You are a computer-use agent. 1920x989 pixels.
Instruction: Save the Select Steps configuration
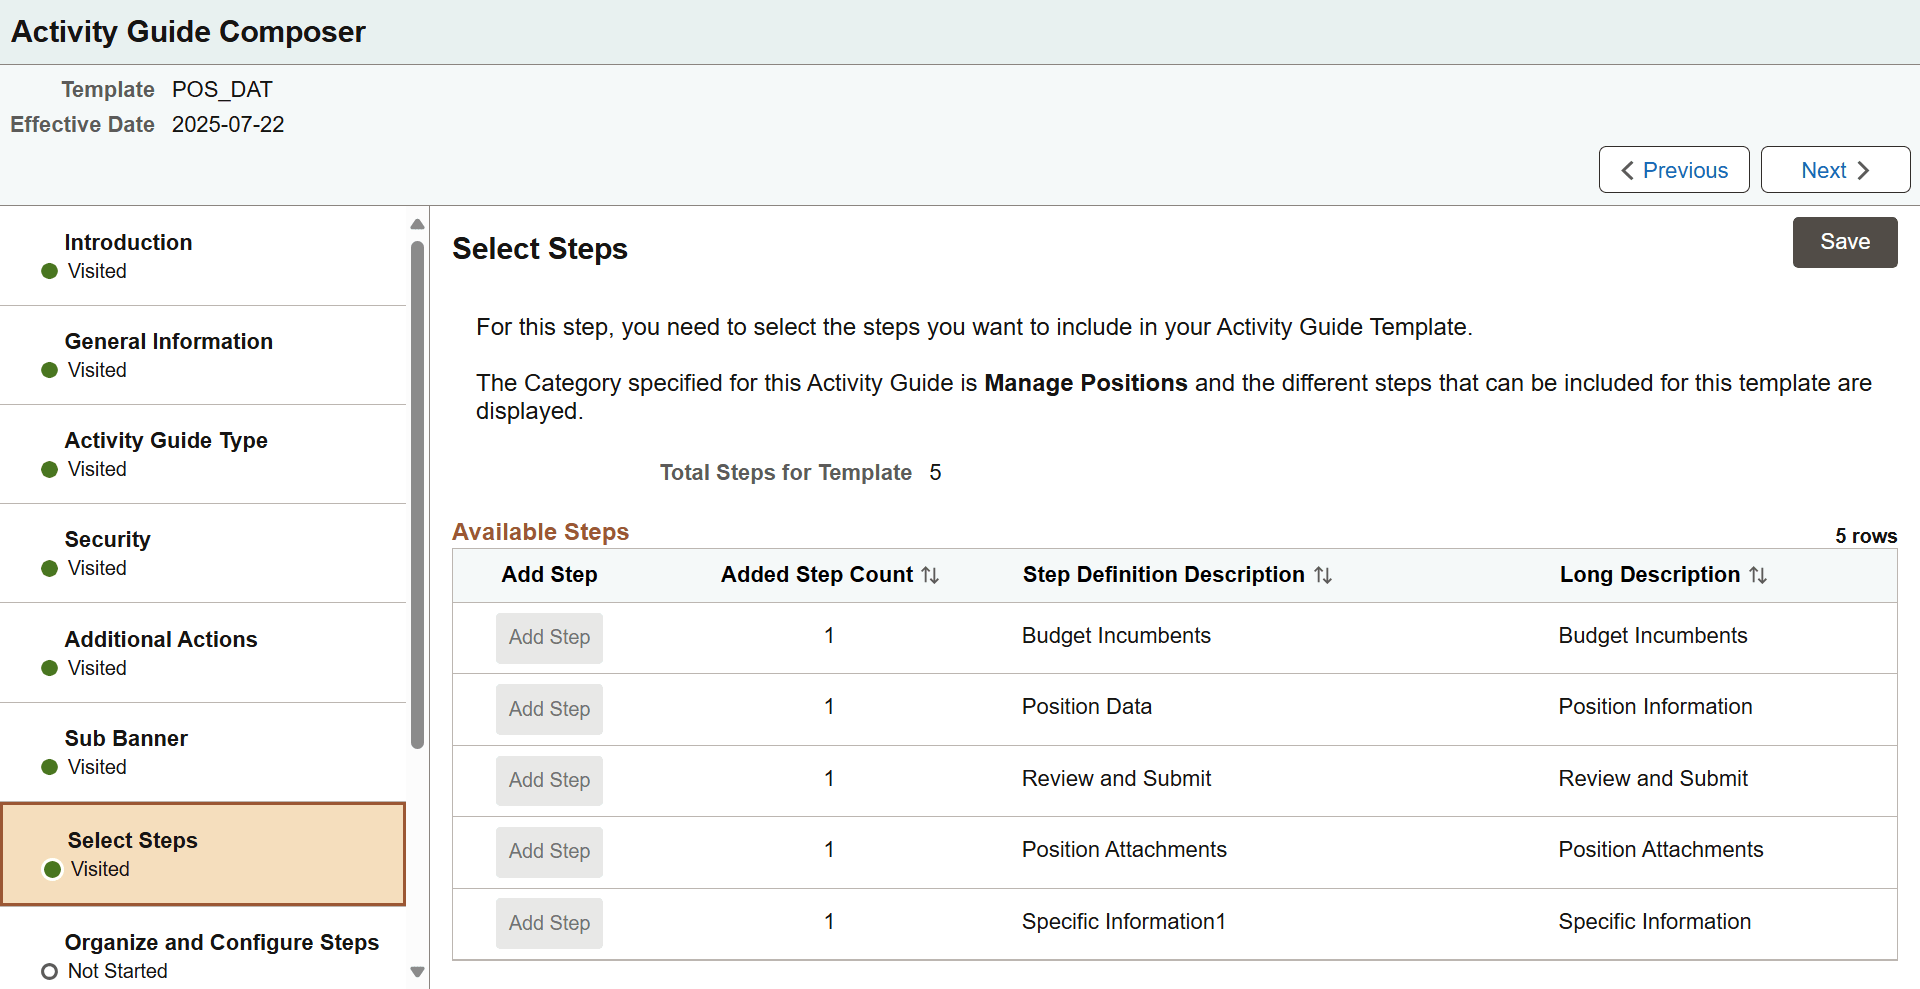(1845, 242)
